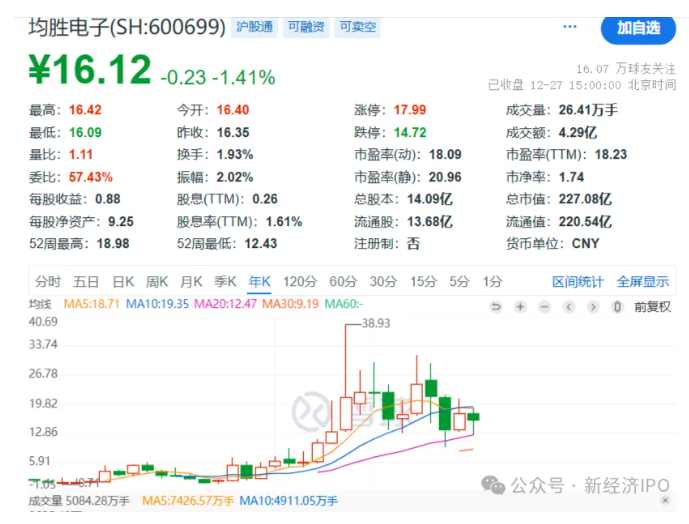Viewport: 689px width, 524px height.
Task: Click the 52周最高 value 18.98
Action: (113, 244)
